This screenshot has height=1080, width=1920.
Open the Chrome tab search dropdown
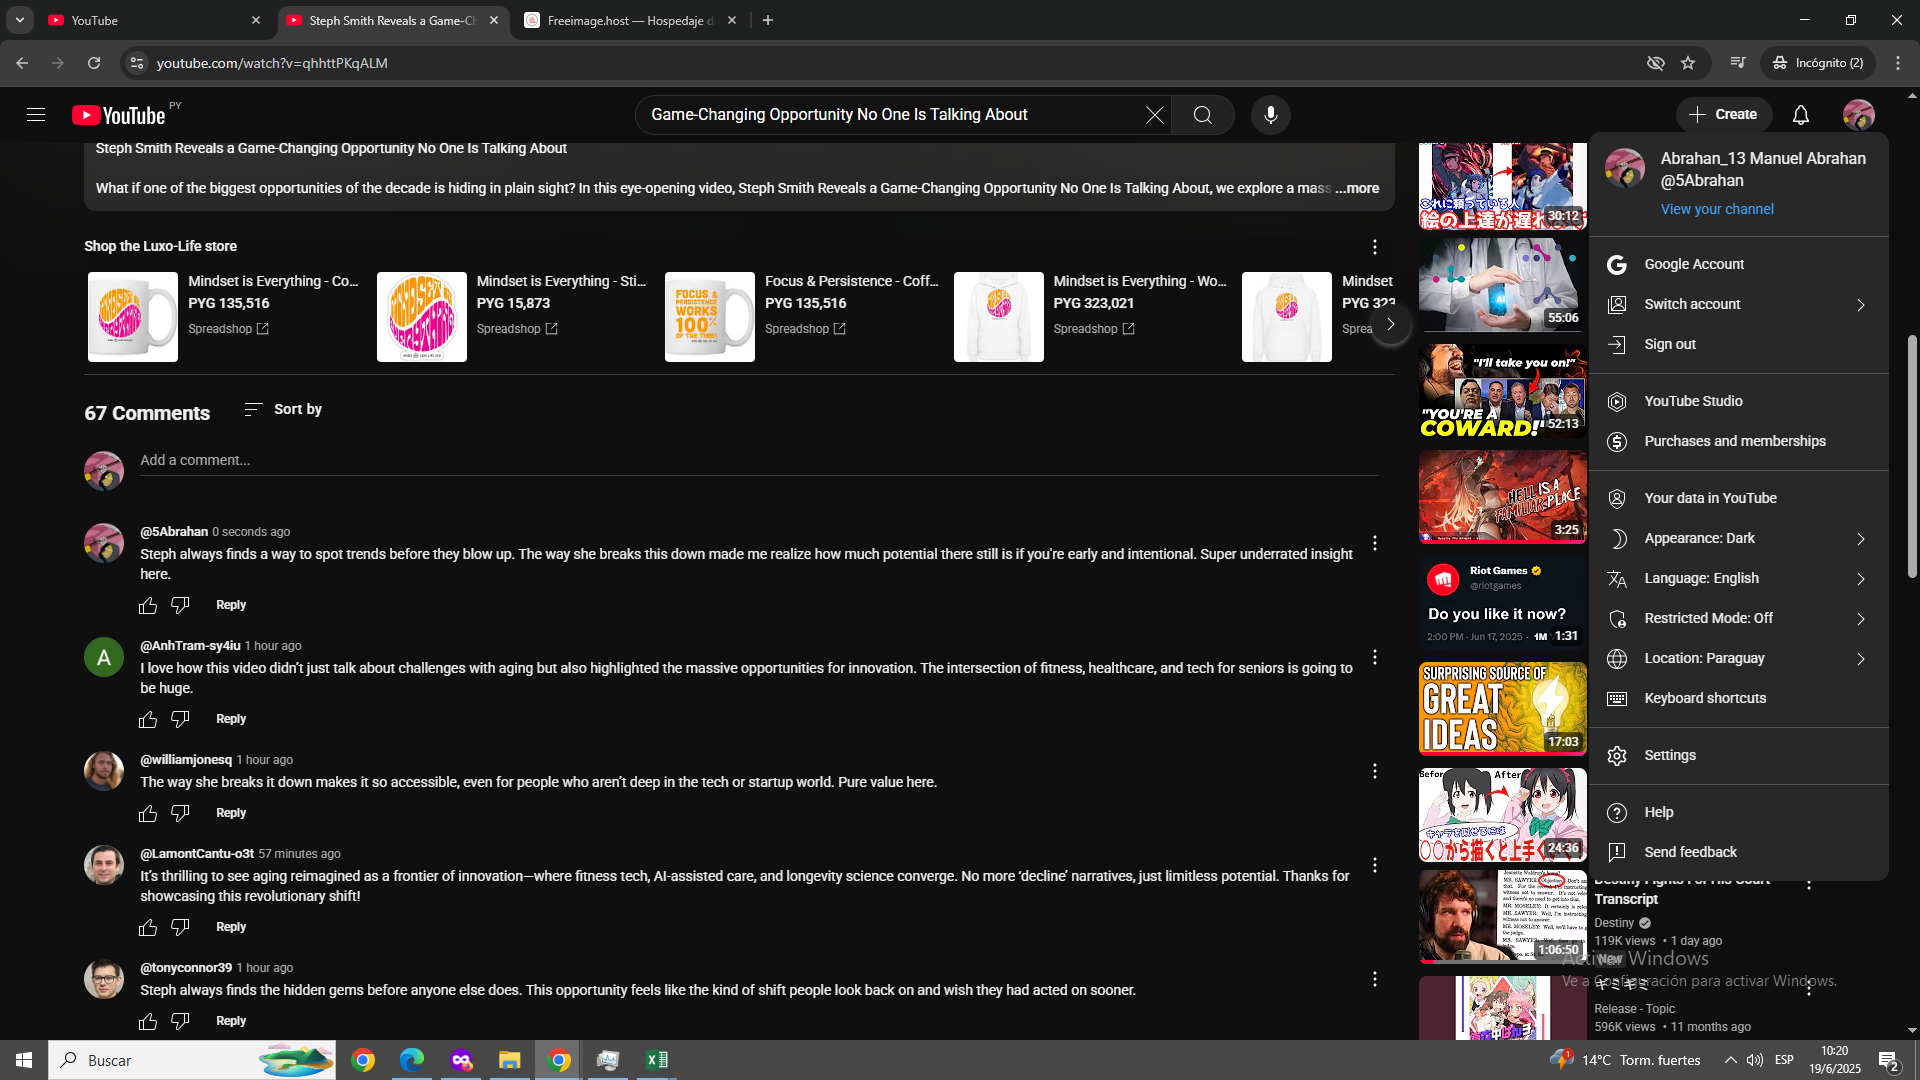[20, 20]
